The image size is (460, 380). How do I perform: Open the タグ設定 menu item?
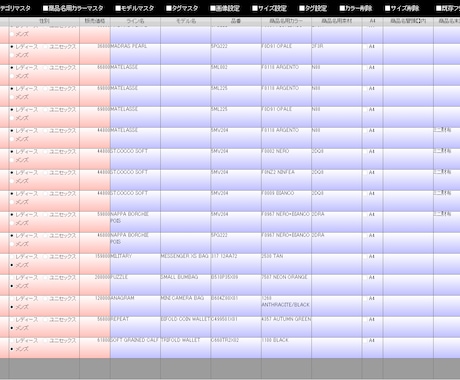[313, 8]
